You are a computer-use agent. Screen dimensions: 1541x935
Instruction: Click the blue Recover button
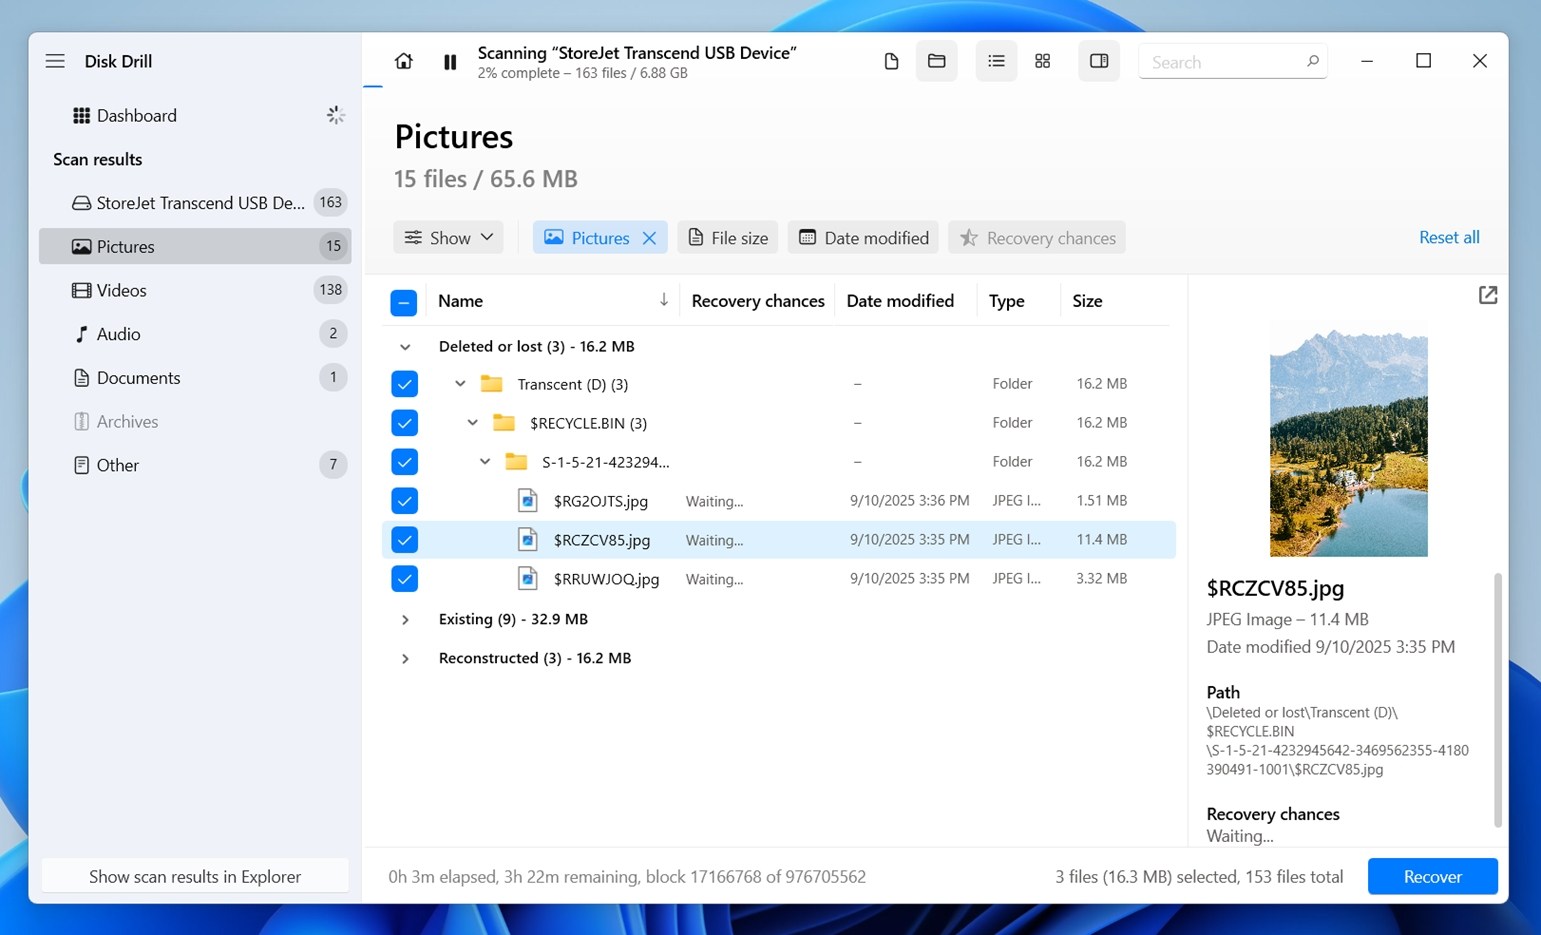pos(1432,876)
